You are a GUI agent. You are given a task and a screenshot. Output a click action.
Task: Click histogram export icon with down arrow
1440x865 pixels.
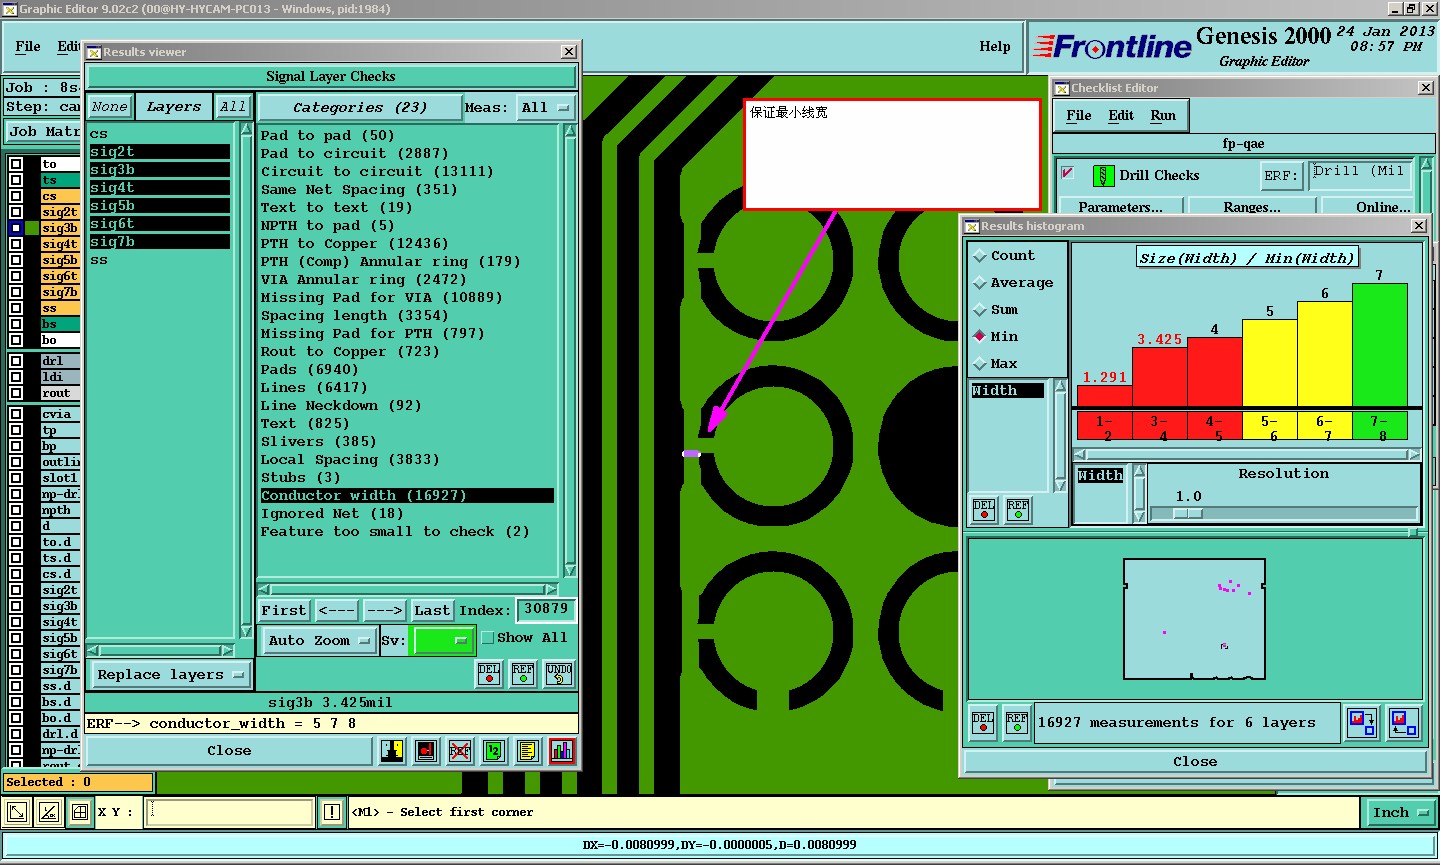[x=1362, y=722]
